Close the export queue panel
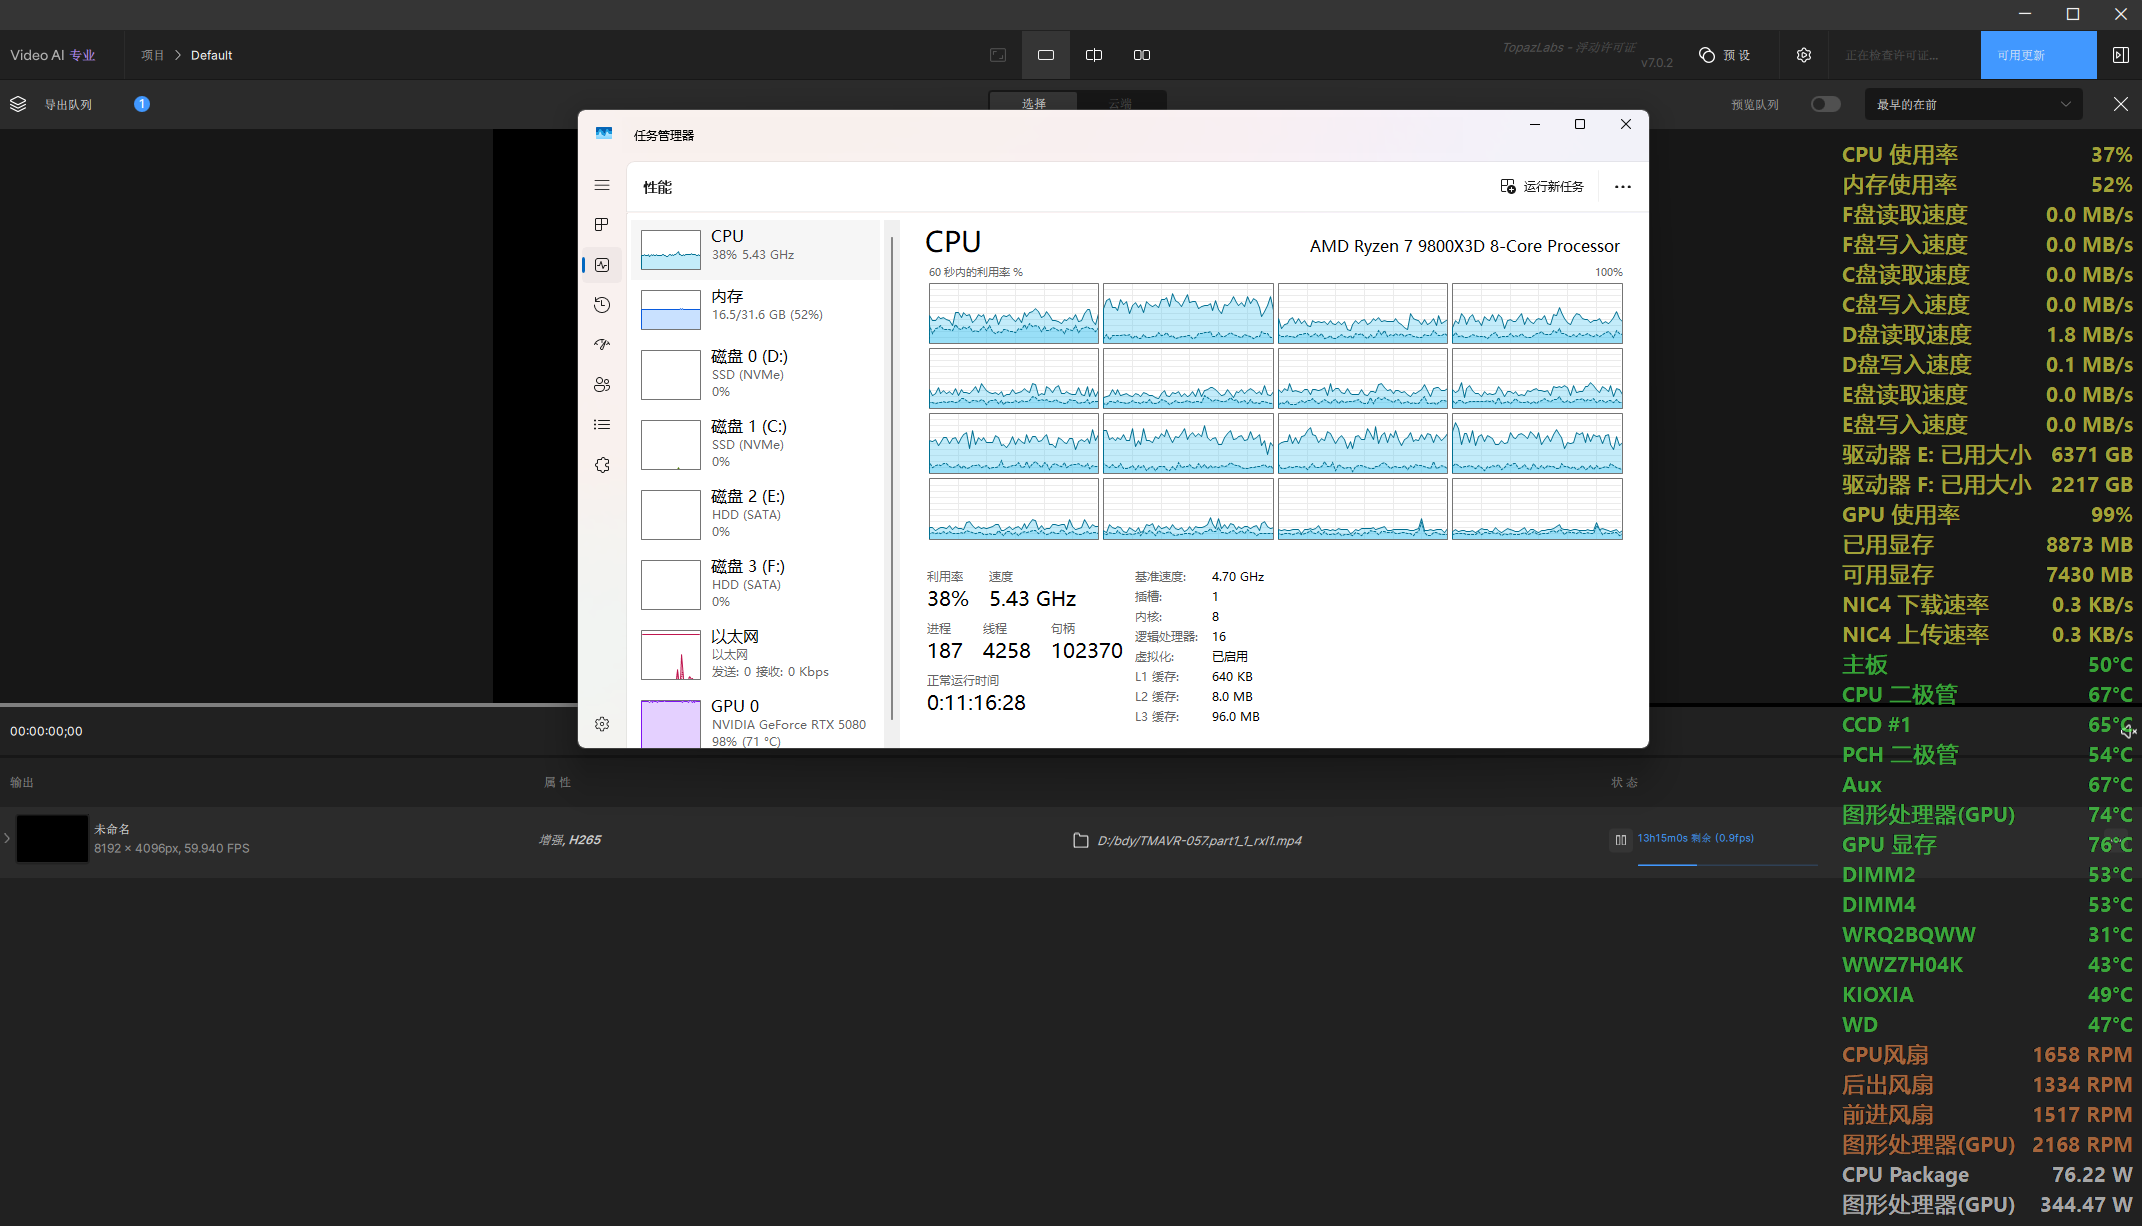Screen dimensions: 2142x1226 (x=2120, y=104)
